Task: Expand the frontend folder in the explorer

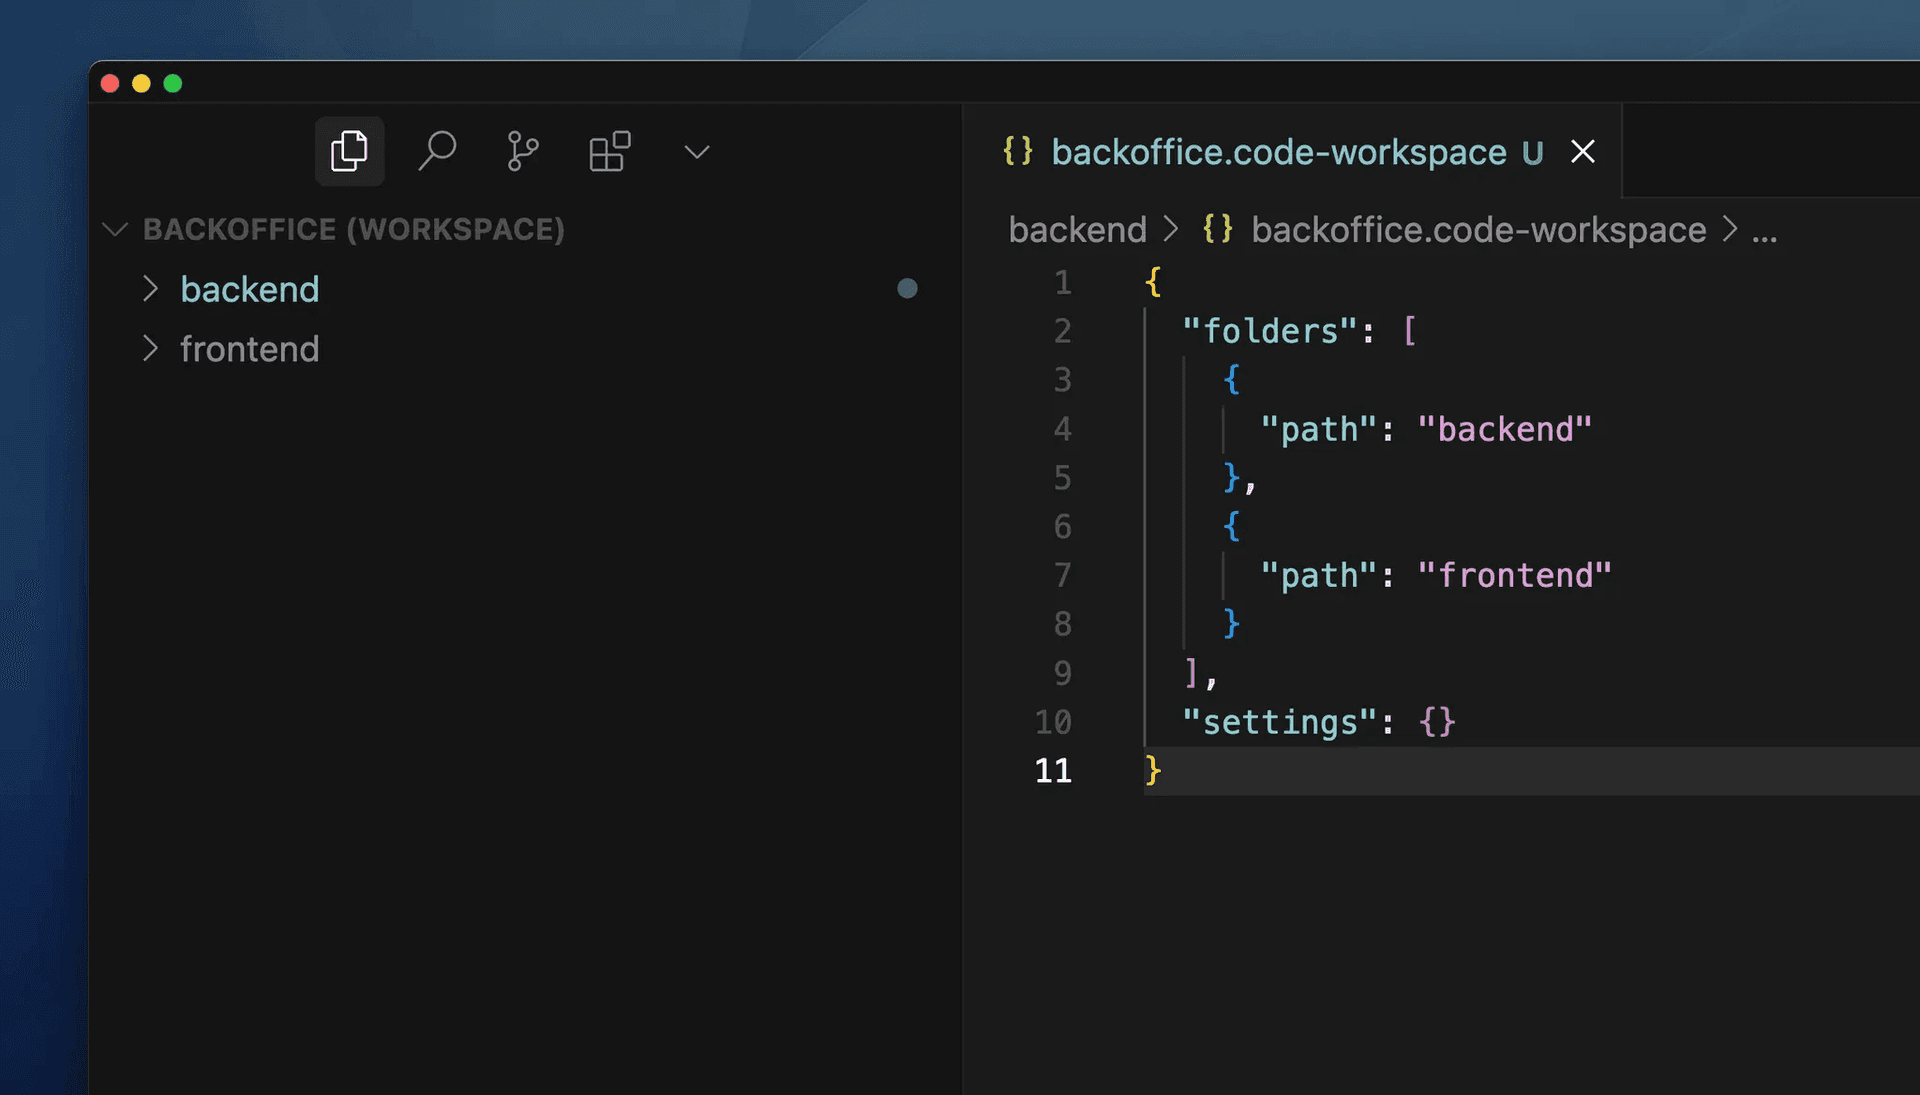Action: tap(152, 349)
